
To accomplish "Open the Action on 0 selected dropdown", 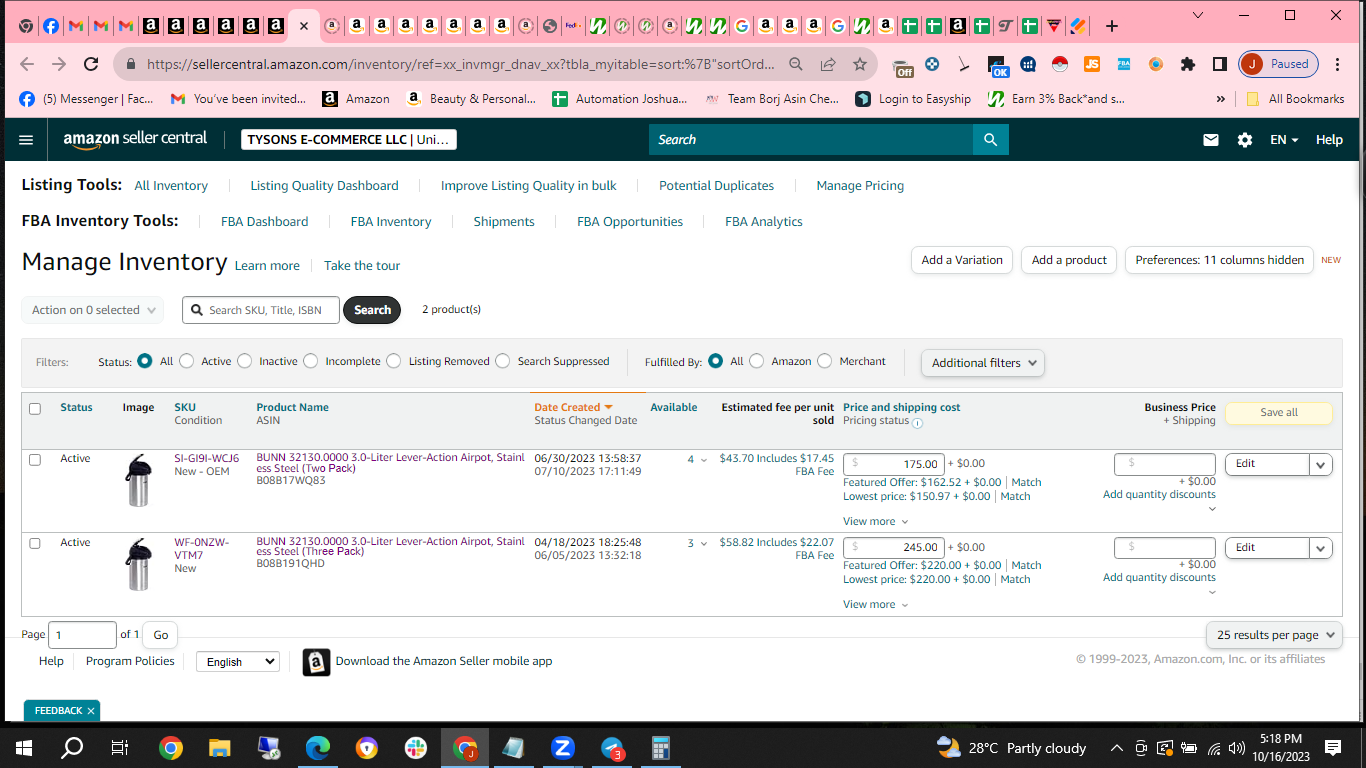I will [93, 310].
